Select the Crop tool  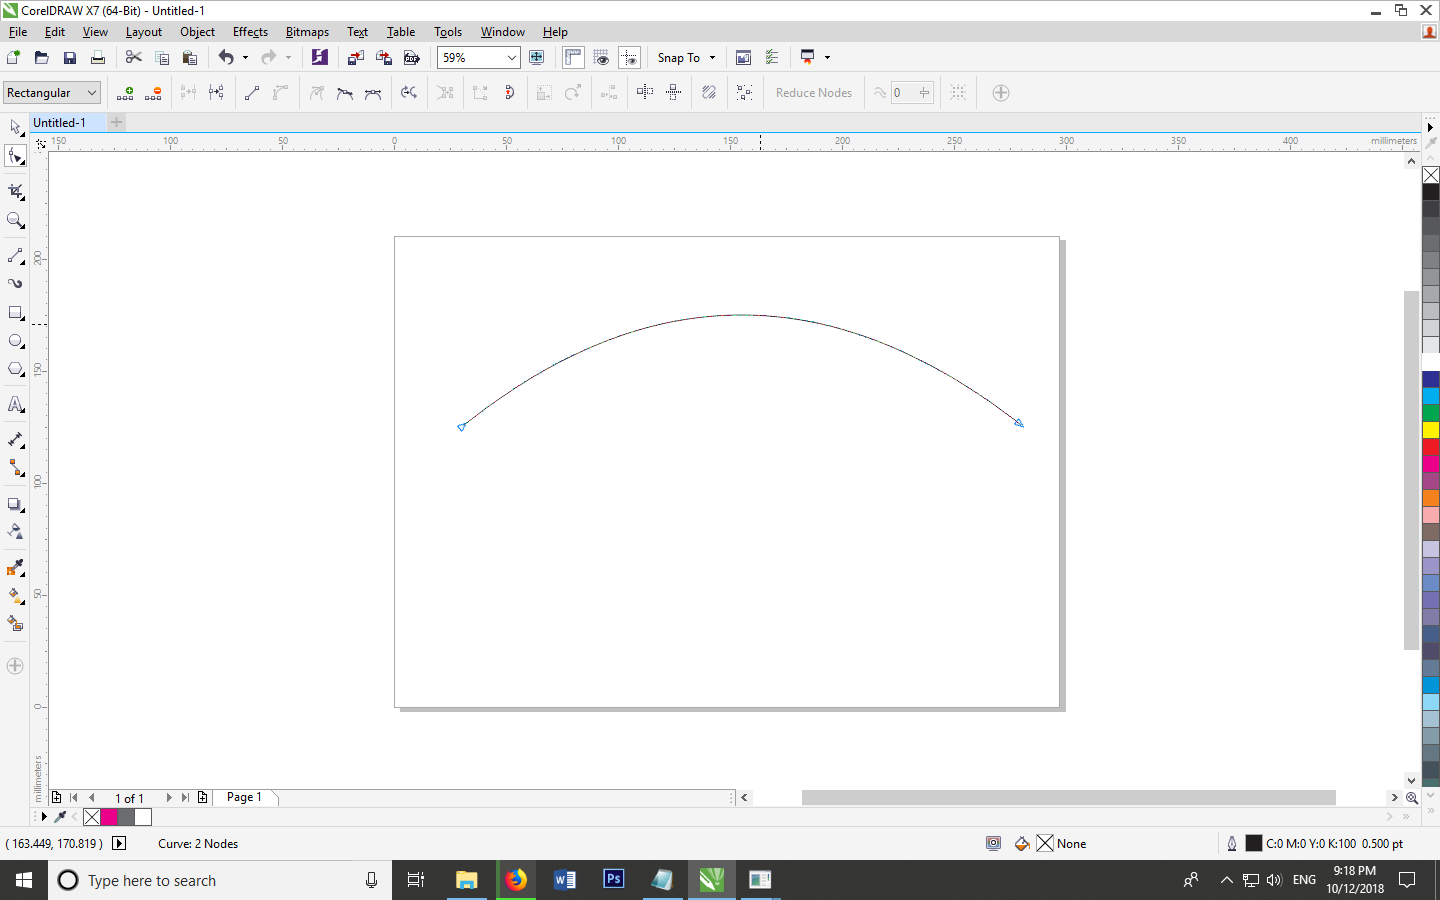coord(15,191)
